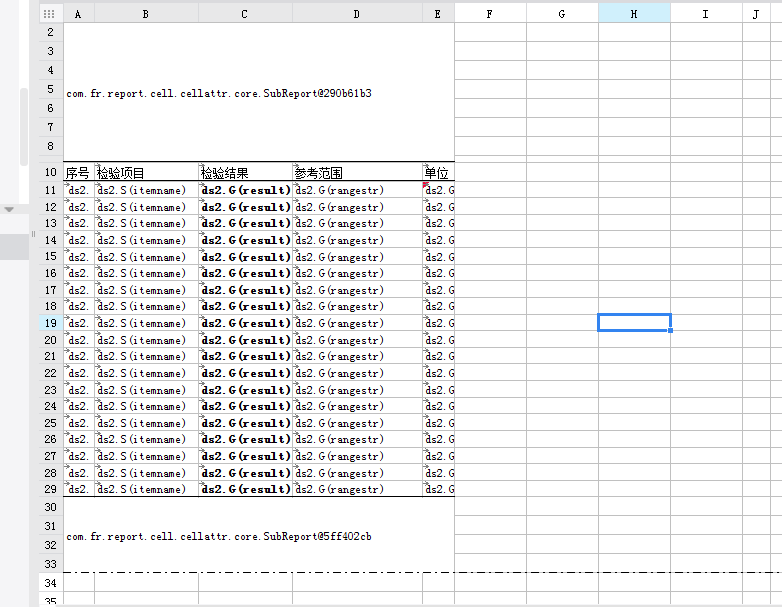782x607 pixels.
Task: Click ds2.S(itemname) cell in row 11
Action: pyautogui.click(x=146, y=190)
